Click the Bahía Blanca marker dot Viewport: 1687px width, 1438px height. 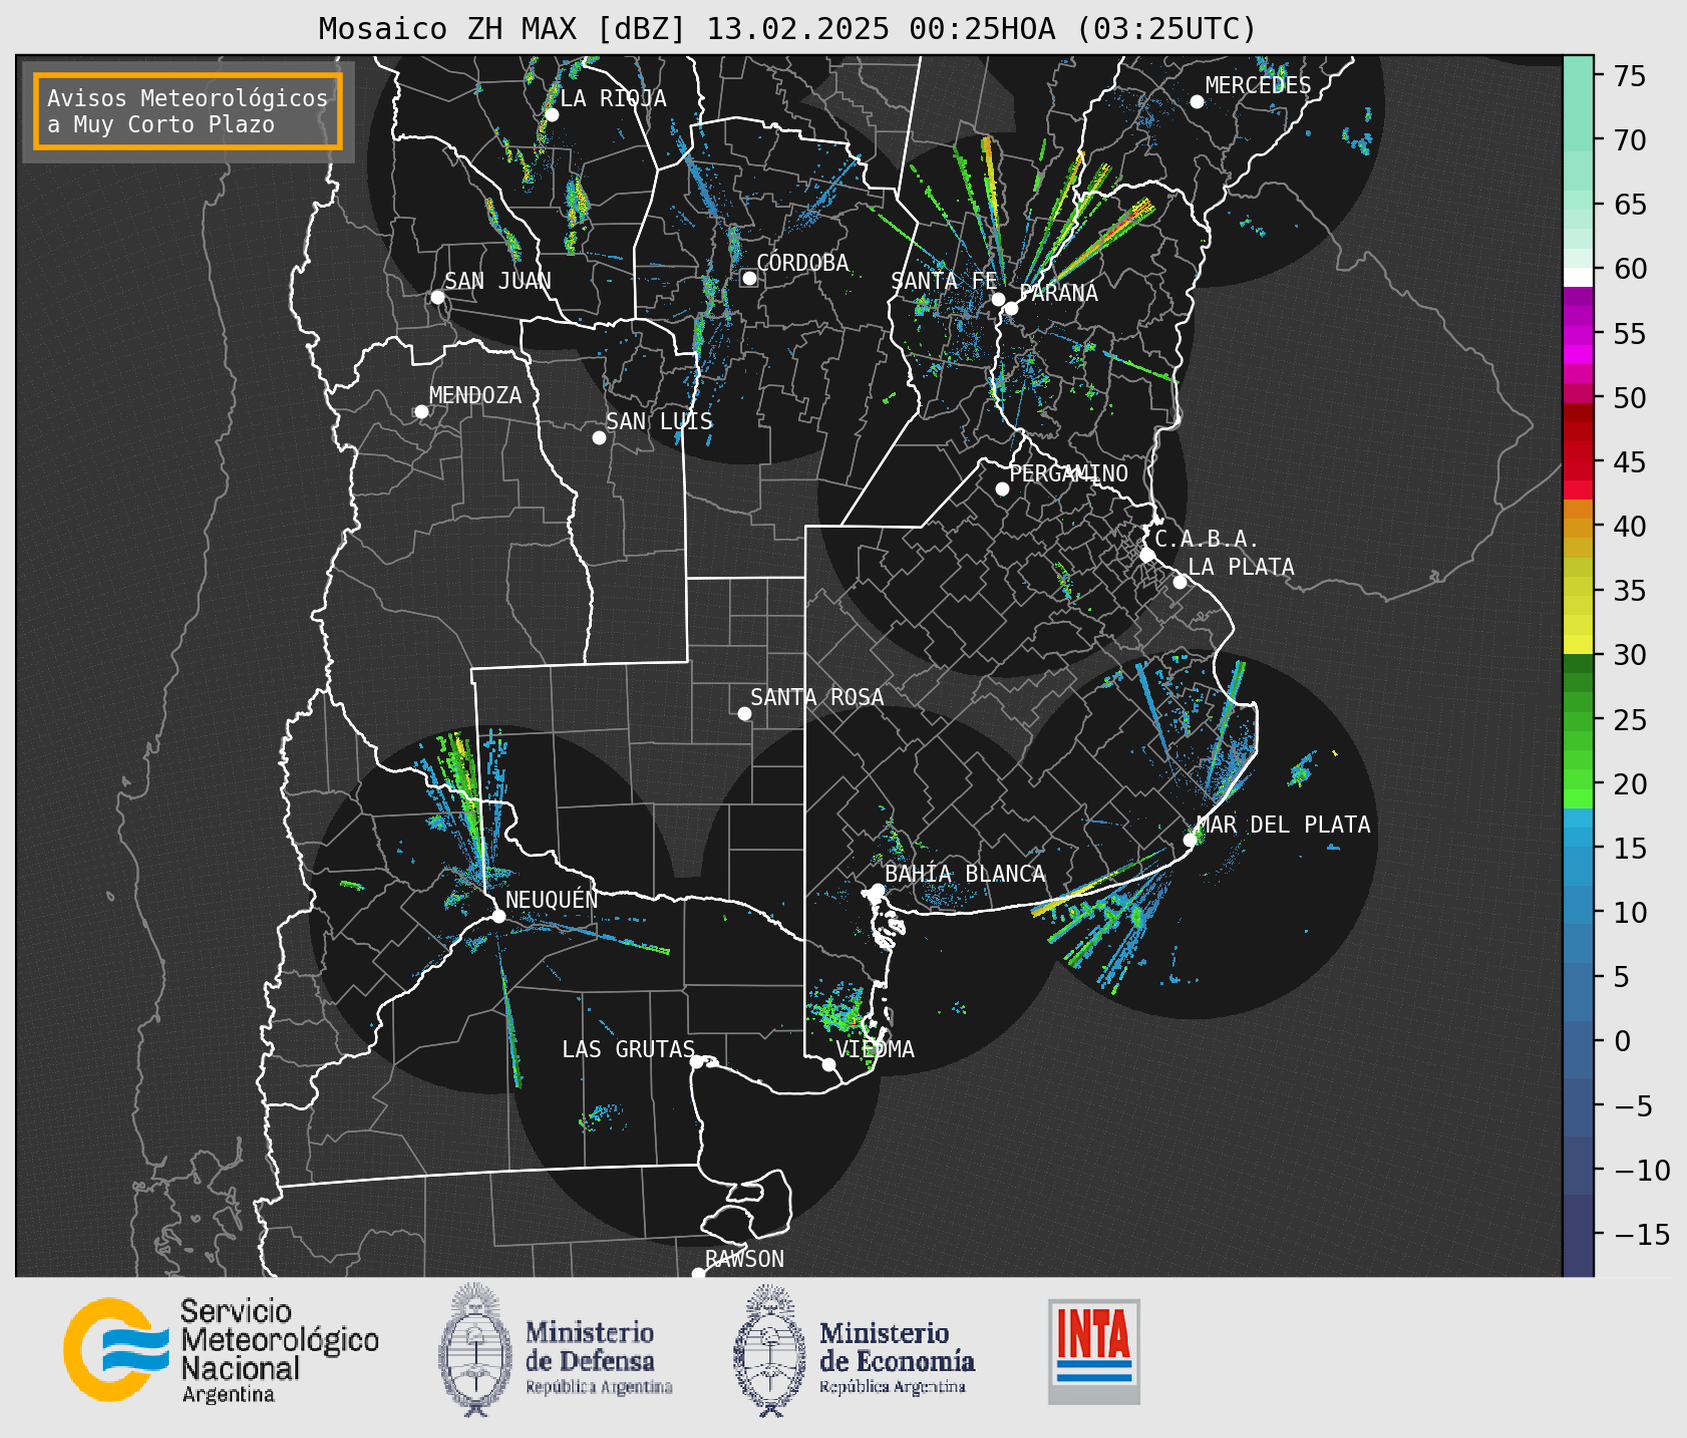pyautogui.click(x=877, y=890)
